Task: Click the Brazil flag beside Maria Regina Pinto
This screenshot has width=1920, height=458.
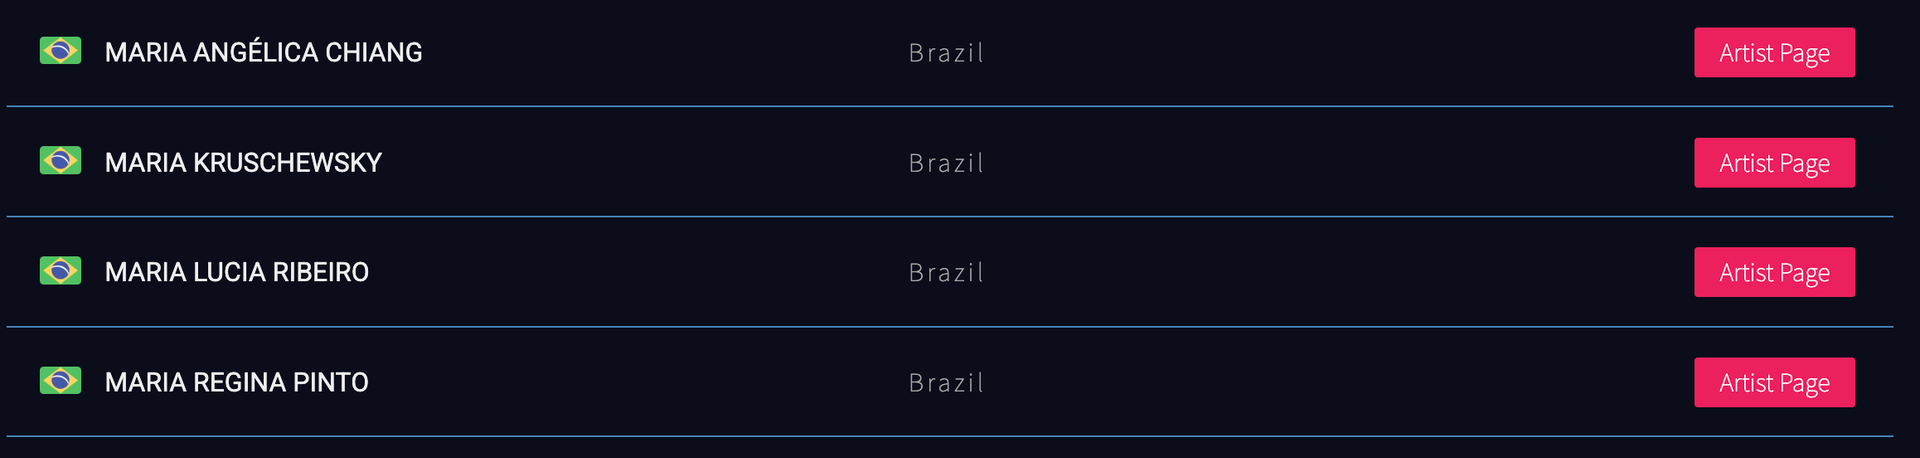Action: click(x=60, y=380)
